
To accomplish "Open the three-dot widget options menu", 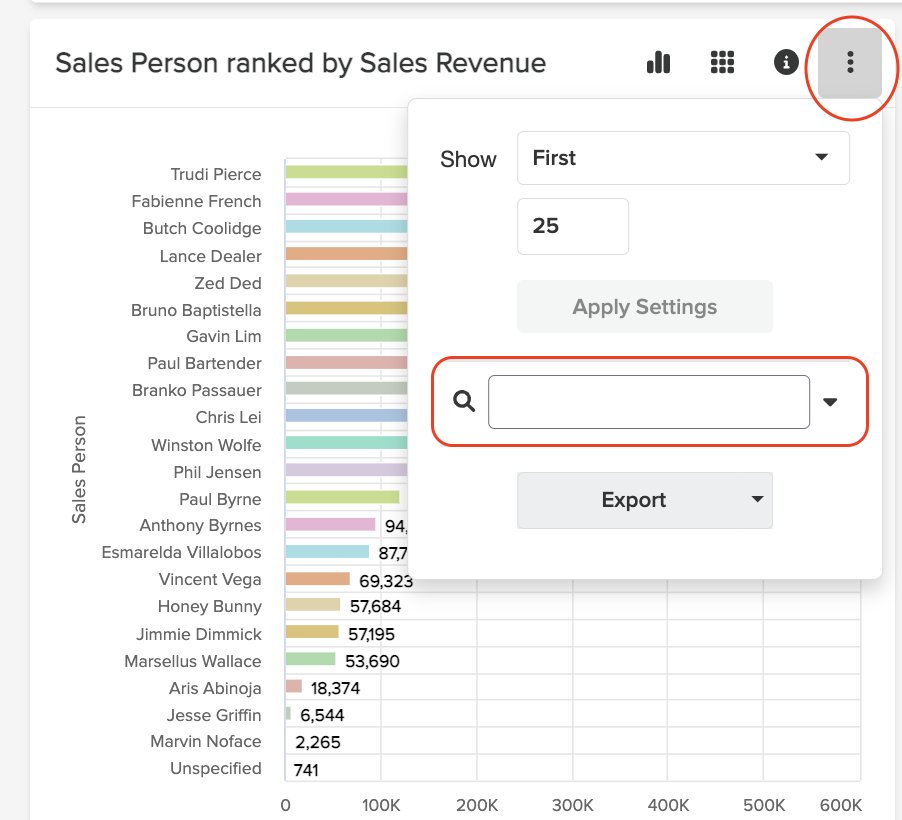I will (849, 62).
